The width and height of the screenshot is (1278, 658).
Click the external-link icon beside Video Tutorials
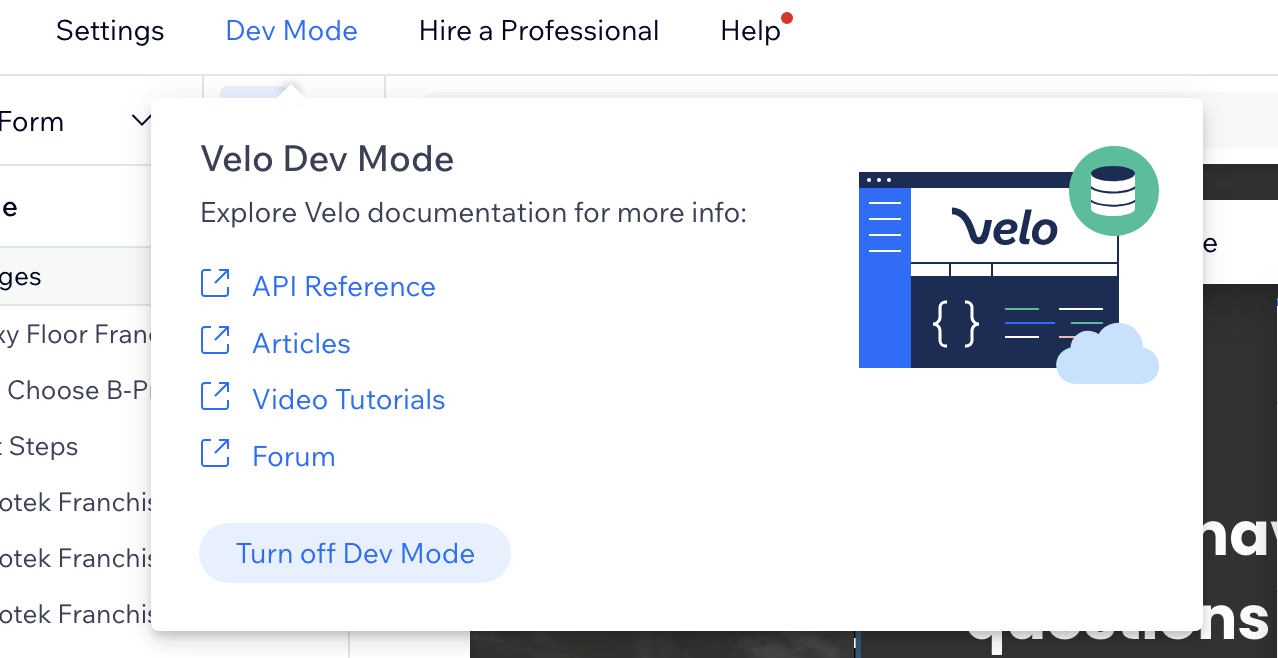click(x=215, y=397)
